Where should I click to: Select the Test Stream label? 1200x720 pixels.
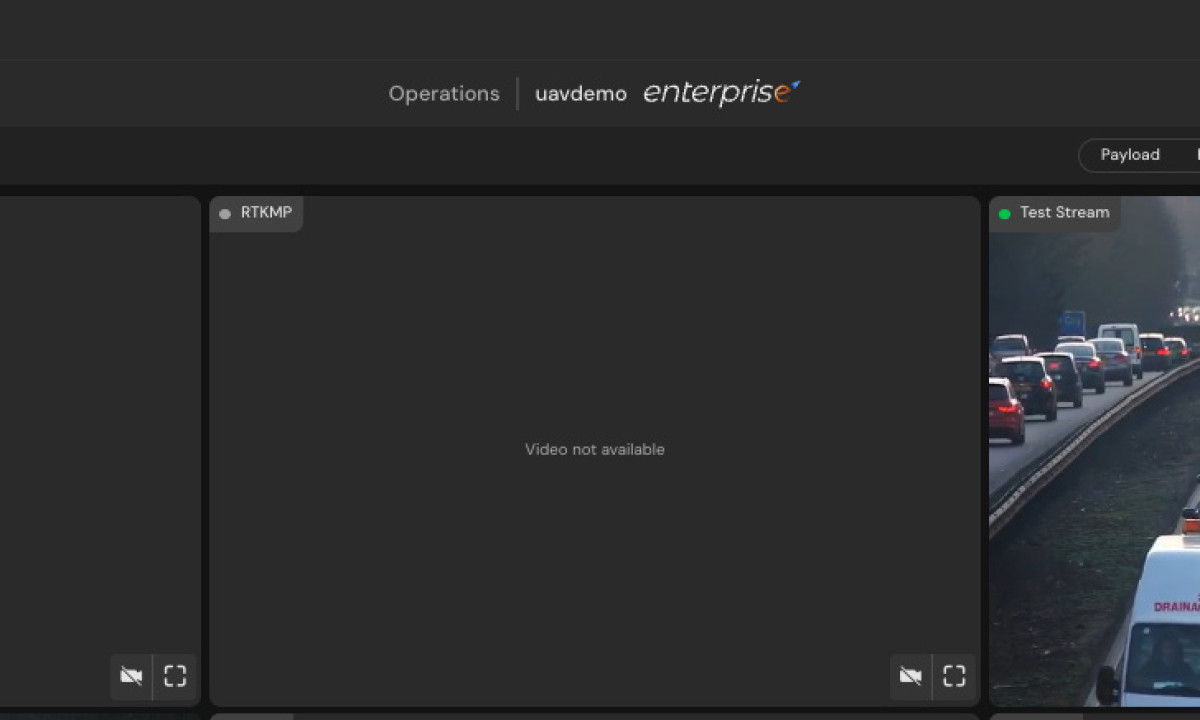(x=1065, y=212)
